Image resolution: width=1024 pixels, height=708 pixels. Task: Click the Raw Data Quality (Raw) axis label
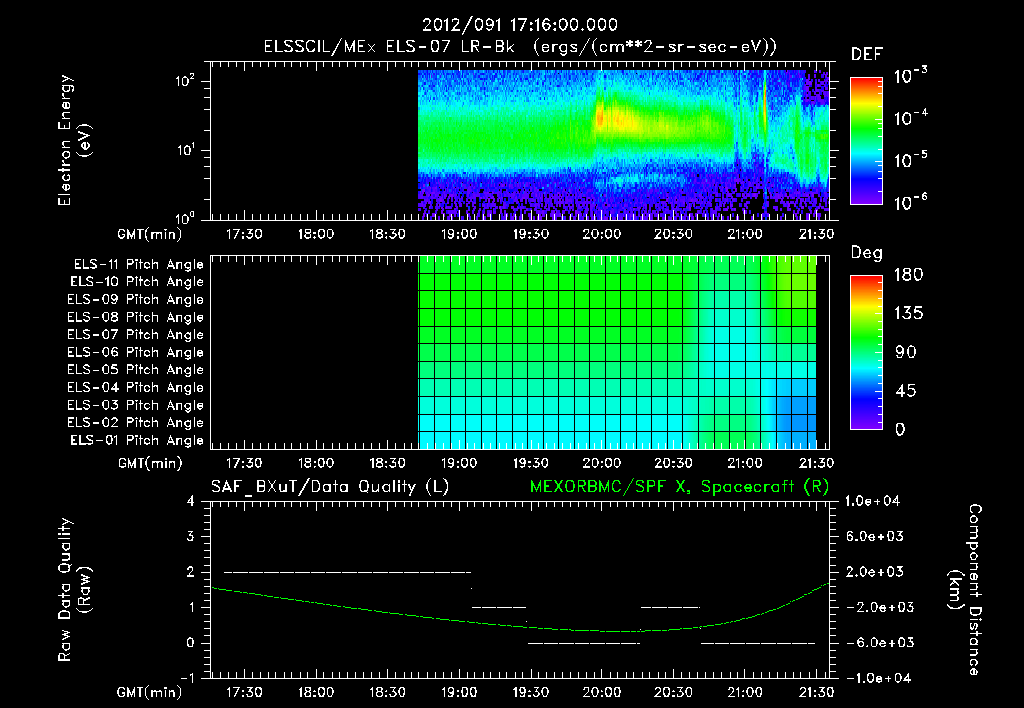tap(74, 590)
